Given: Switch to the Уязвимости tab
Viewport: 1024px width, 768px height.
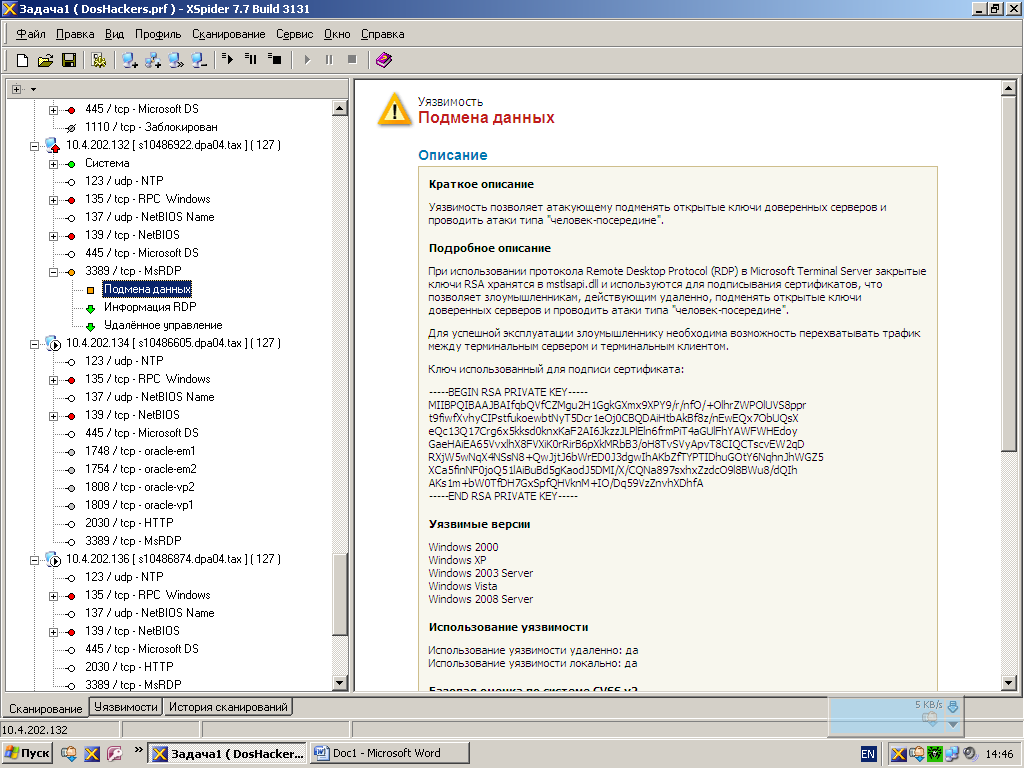Looking at the screenshot, I should [x=125, y=707].
